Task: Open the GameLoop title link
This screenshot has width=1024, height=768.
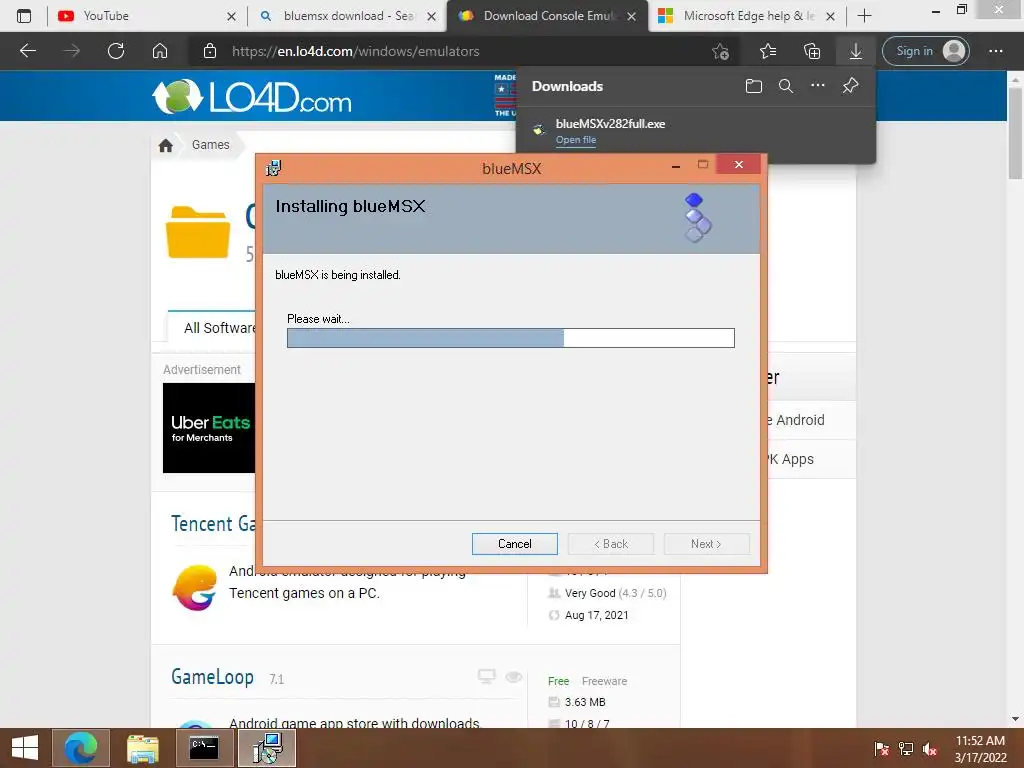Action: click(212, 677)
